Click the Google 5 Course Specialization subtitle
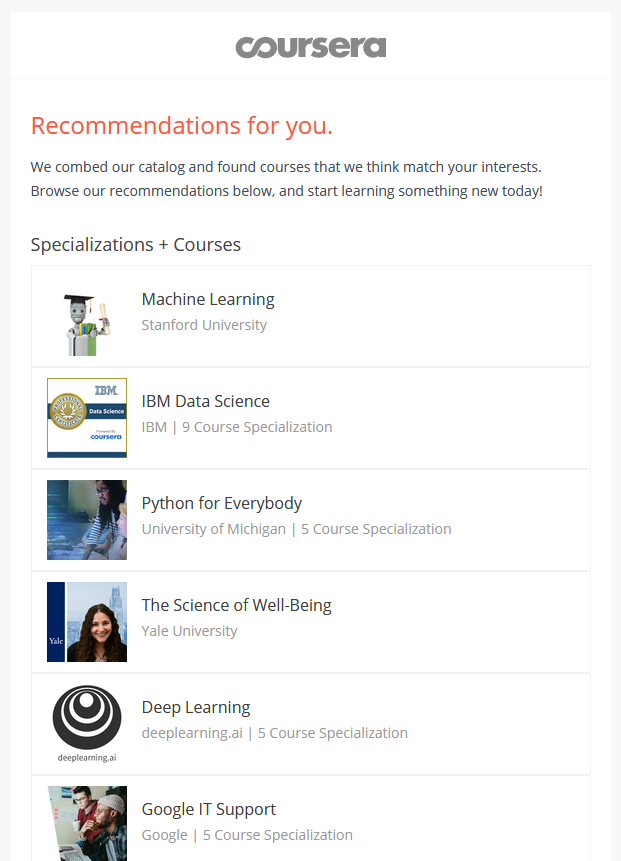 pyautogui.click(x=247, y=835)
